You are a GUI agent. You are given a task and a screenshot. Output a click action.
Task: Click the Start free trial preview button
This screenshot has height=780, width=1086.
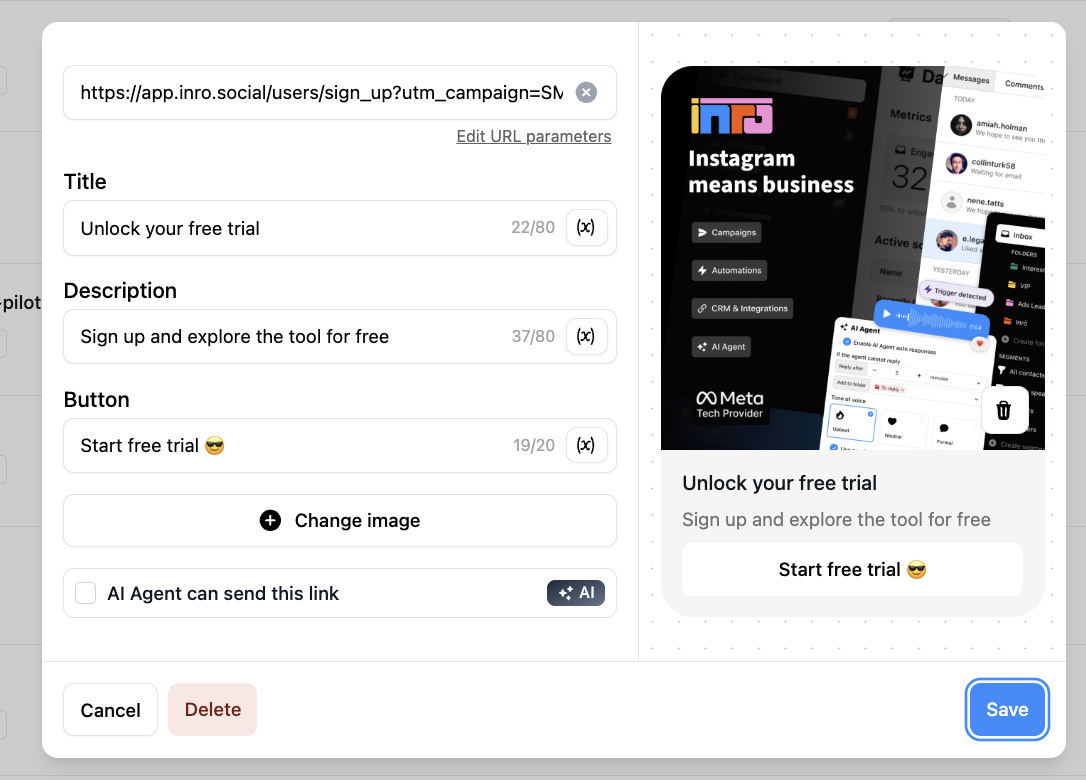(853, 569)
